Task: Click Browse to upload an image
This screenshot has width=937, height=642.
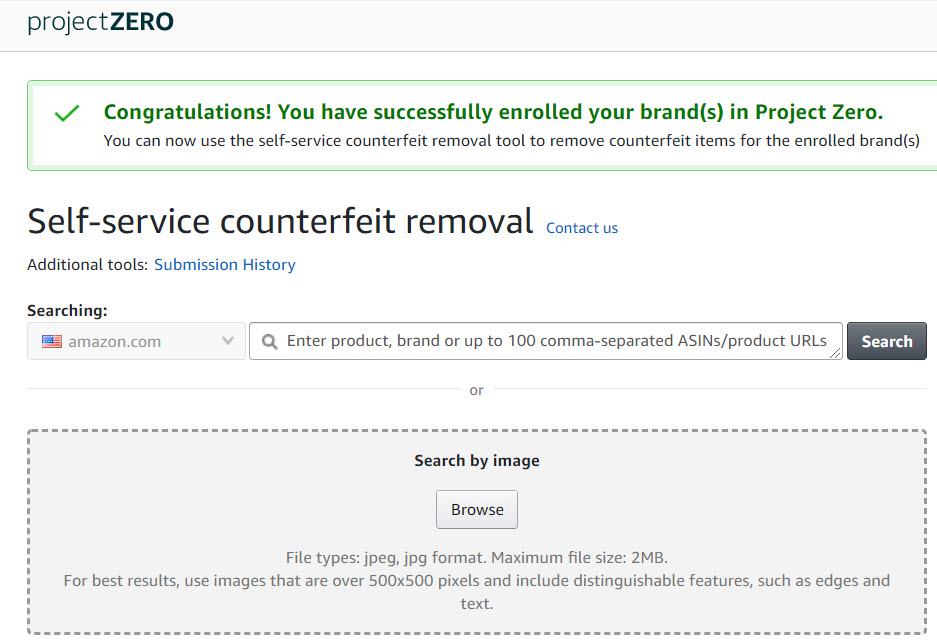Action: click(477, 510)
